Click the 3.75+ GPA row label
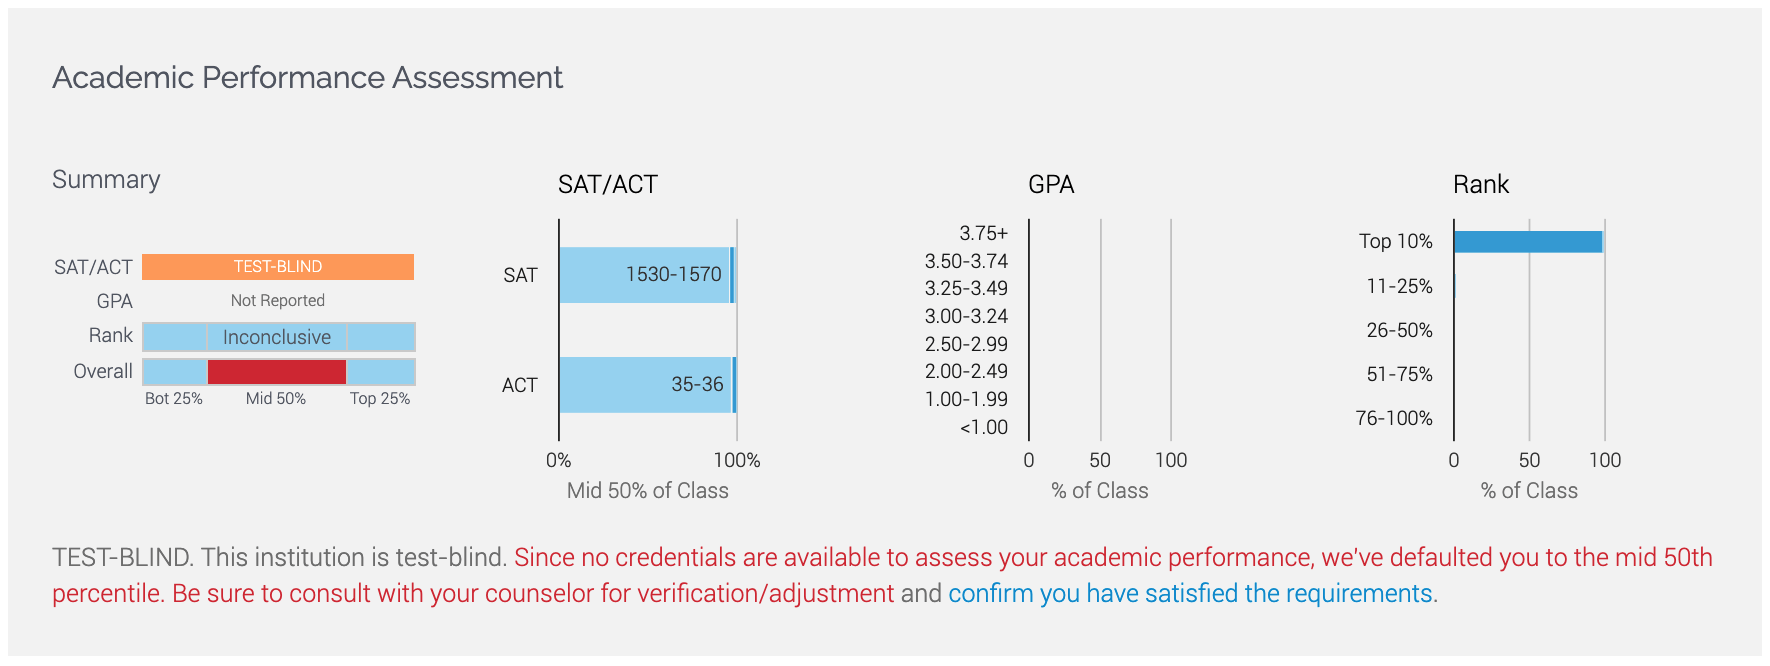 click(983, 233)
